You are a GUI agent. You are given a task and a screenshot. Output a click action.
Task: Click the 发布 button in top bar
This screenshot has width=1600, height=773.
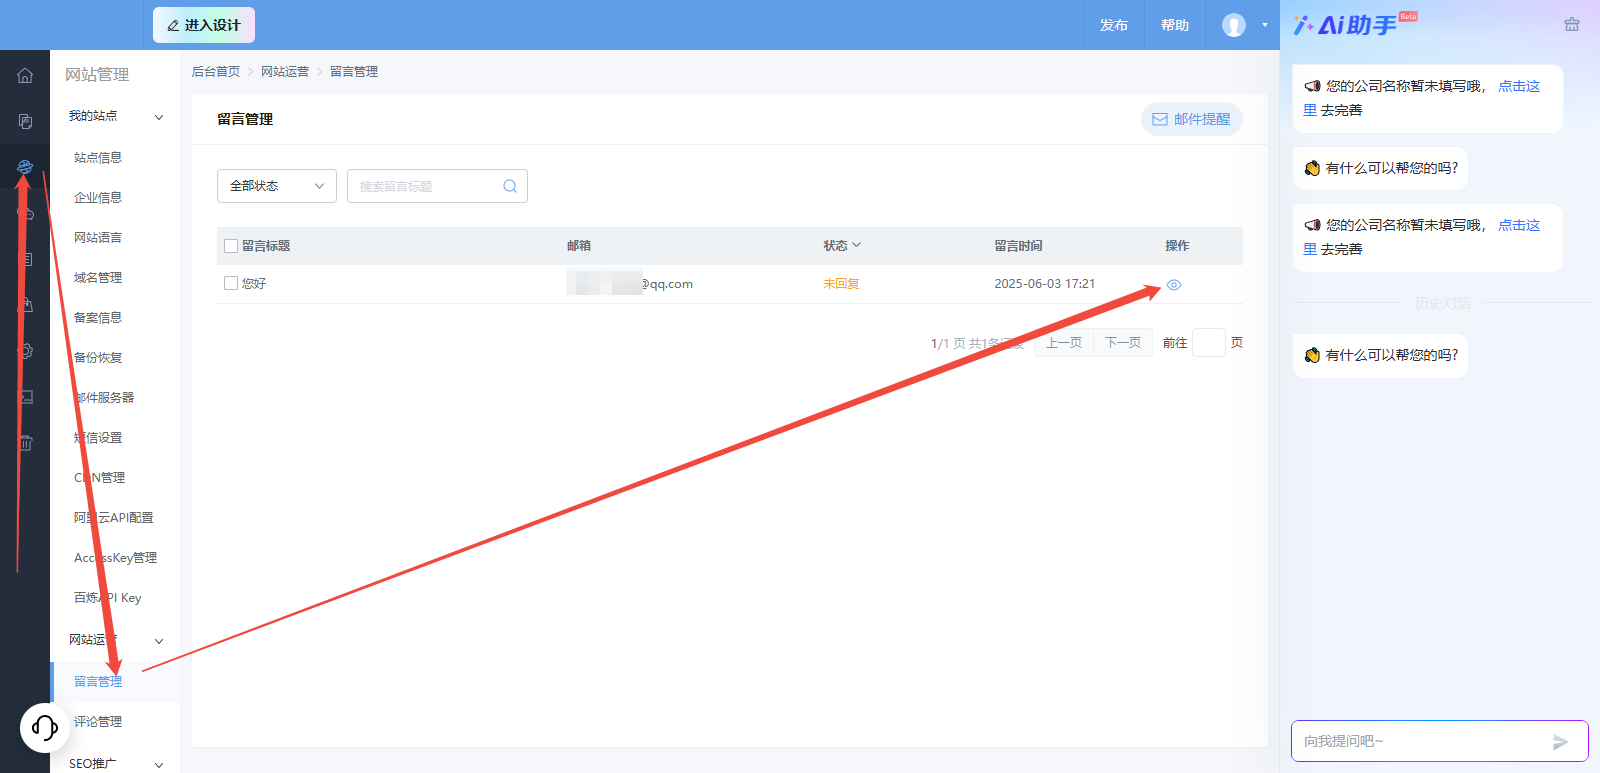(1114, 25)
